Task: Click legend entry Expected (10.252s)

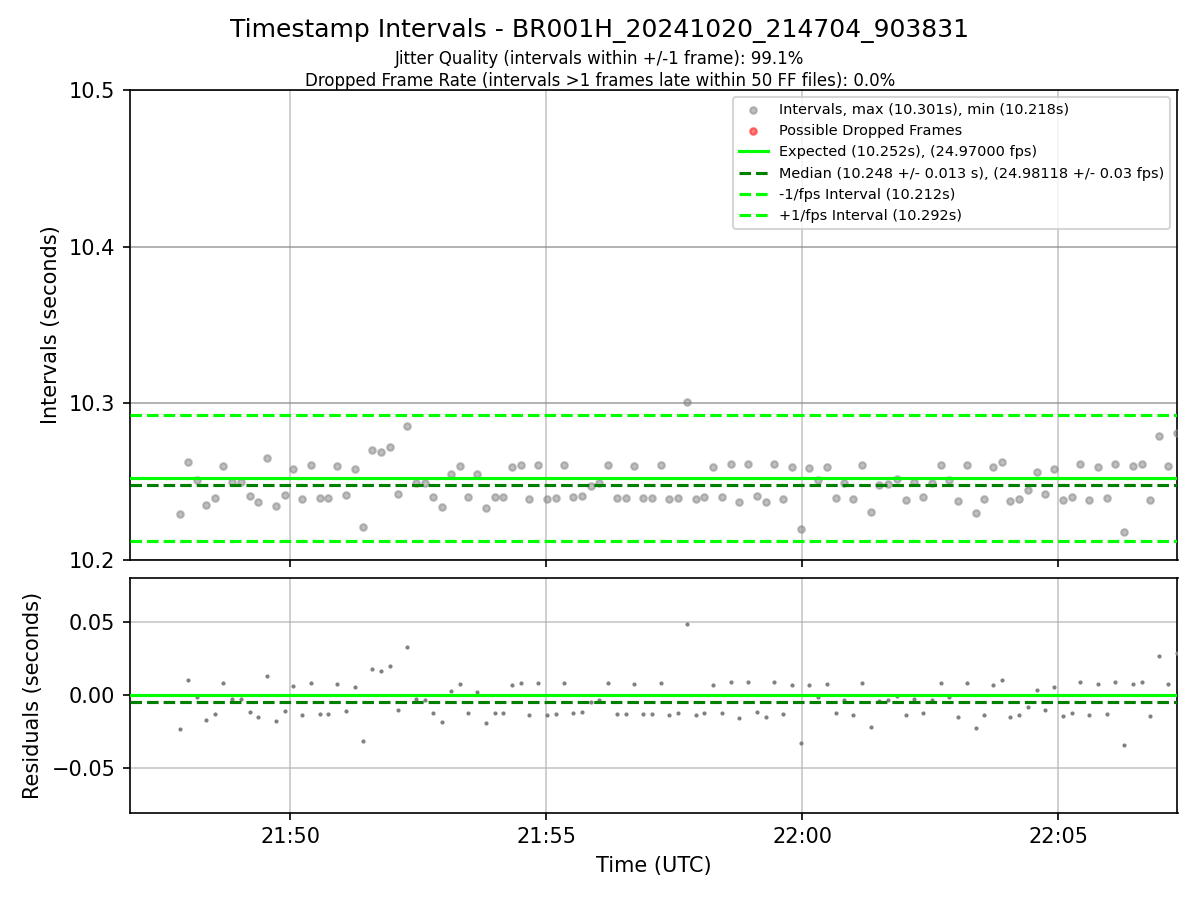Action: pyautogui.click(x=907, y=151)
